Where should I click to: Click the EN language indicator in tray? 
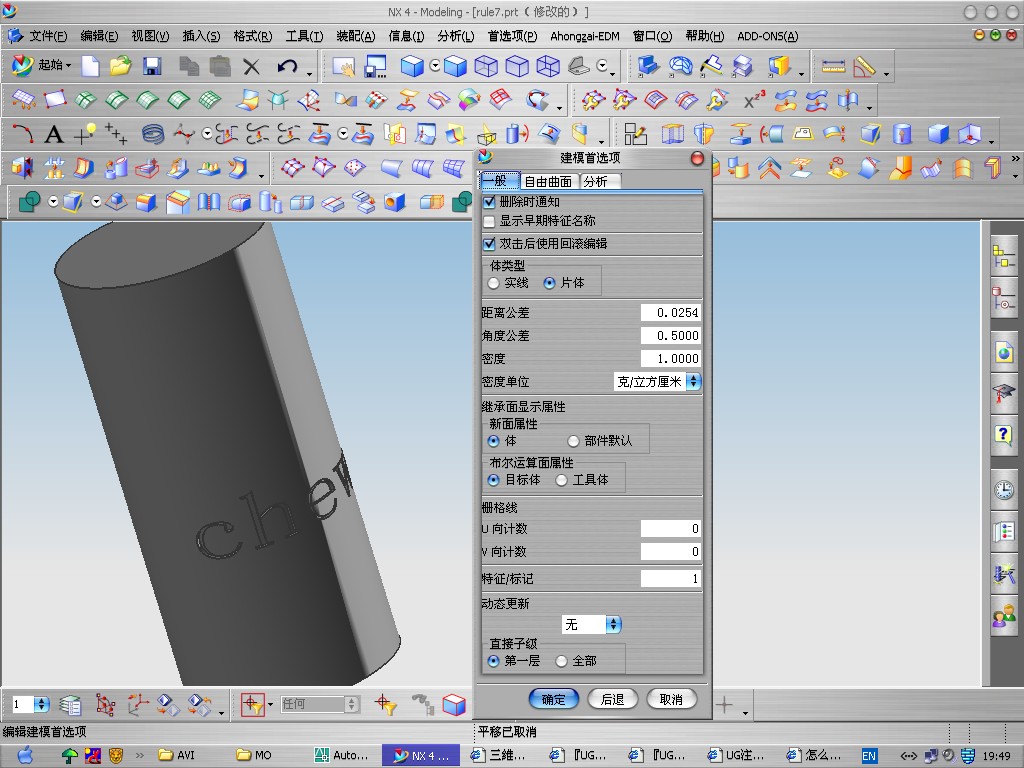[x=869, y=756]
